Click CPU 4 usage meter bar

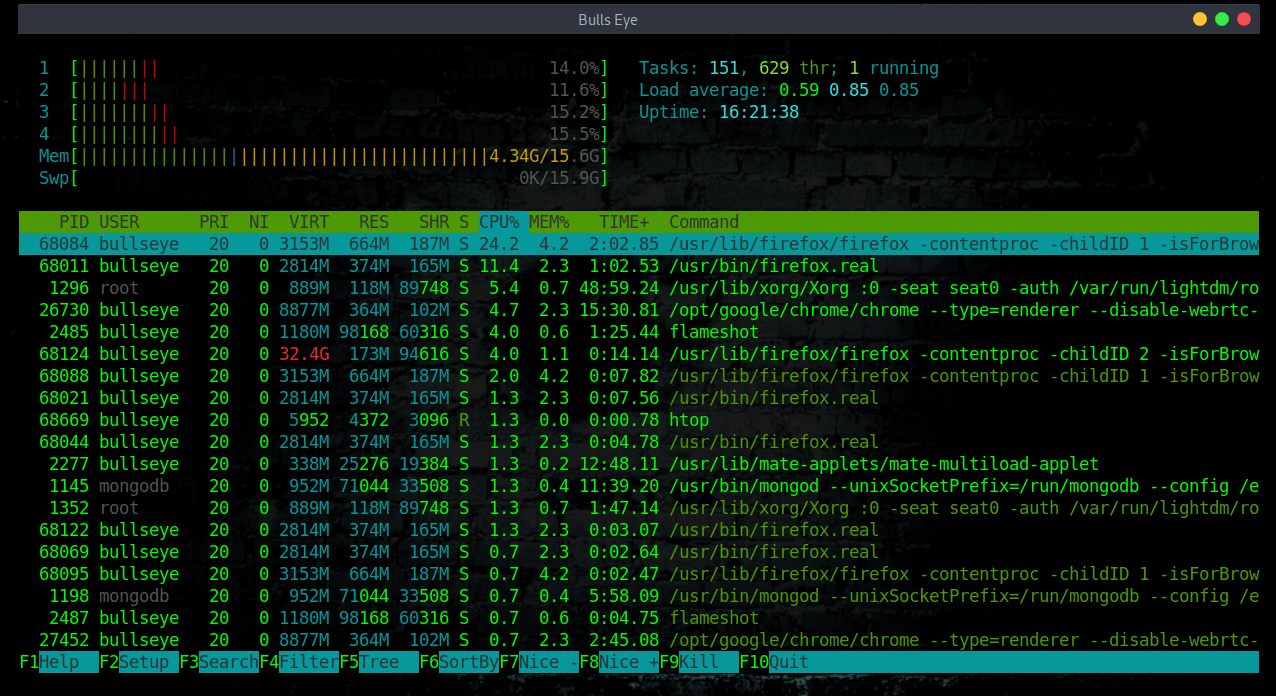point(338,134)
